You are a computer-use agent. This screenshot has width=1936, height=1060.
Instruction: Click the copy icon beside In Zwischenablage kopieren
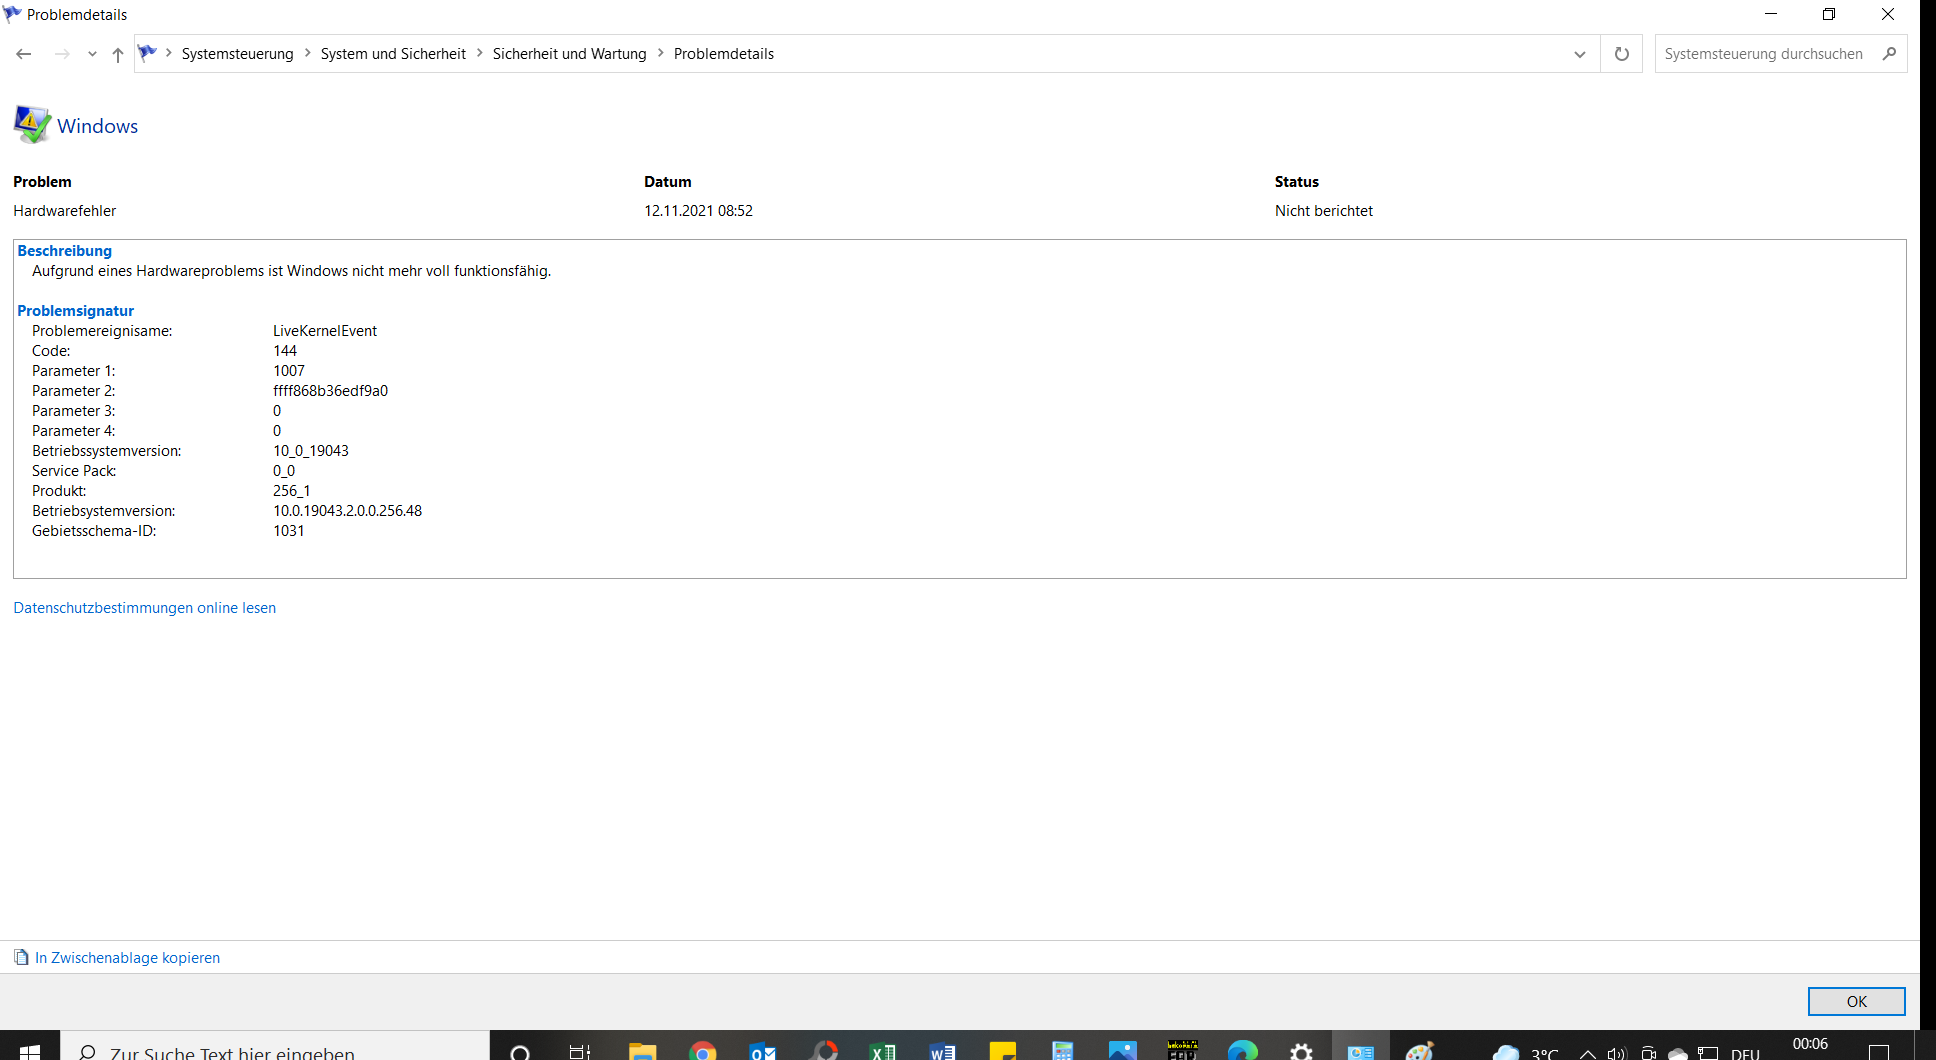coord(21,958)
